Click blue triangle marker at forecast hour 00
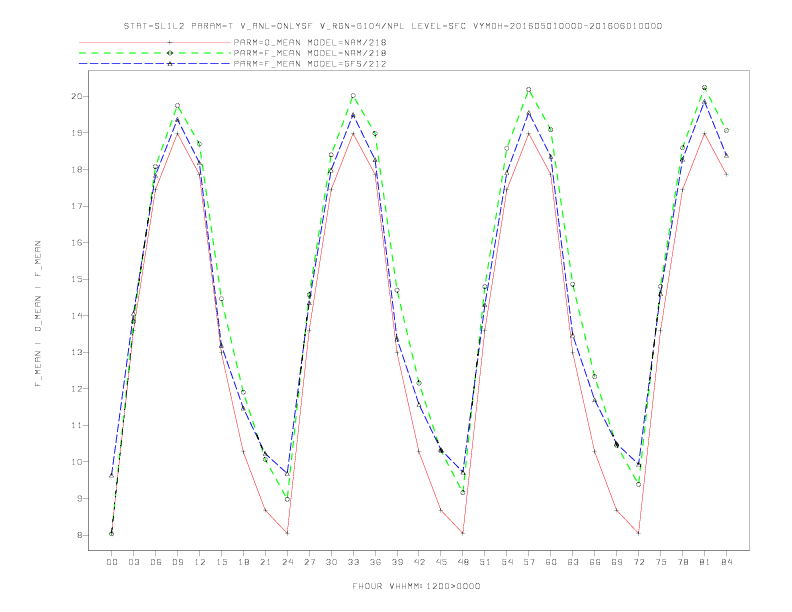 pos(112,475)
